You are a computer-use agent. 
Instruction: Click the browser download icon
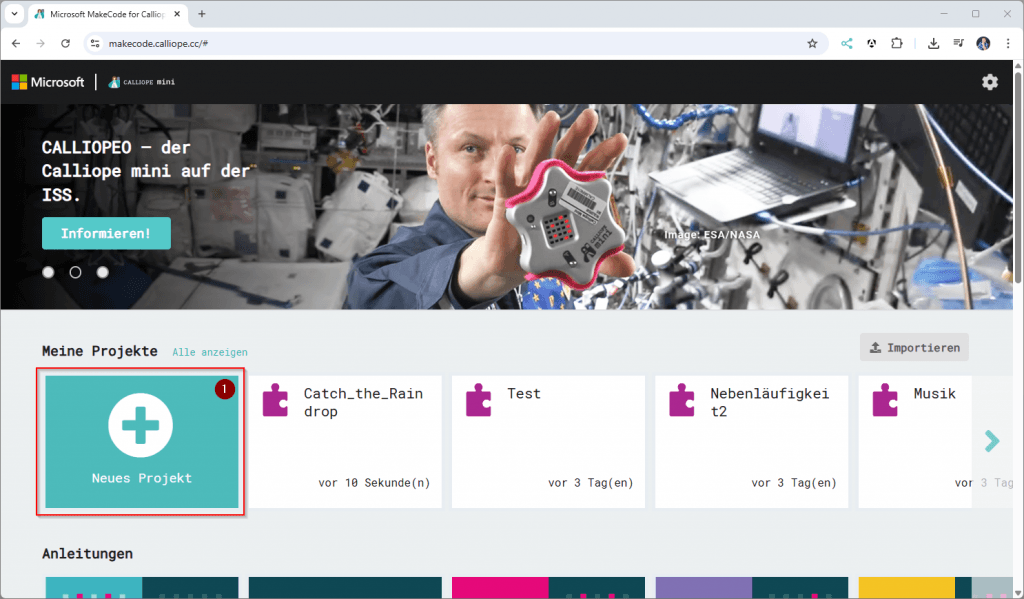tap(932, 43)
